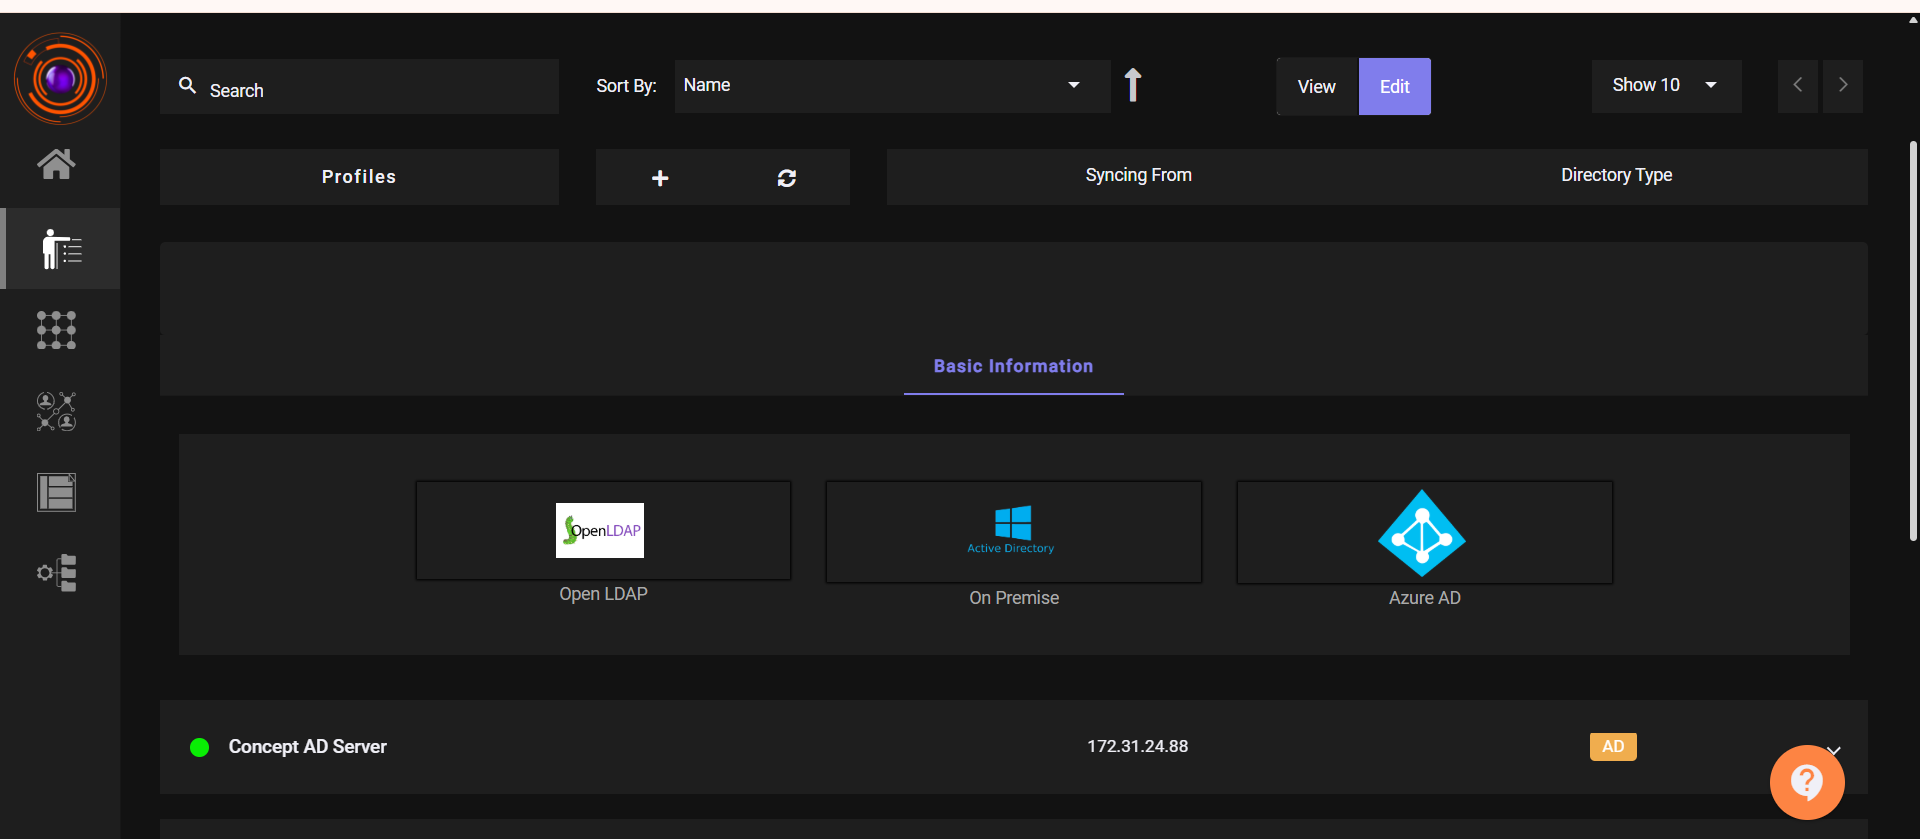This screenshot has height=839, width=1920.
Task: Open the person-list profiles sidebar icon
Action: 61,249
